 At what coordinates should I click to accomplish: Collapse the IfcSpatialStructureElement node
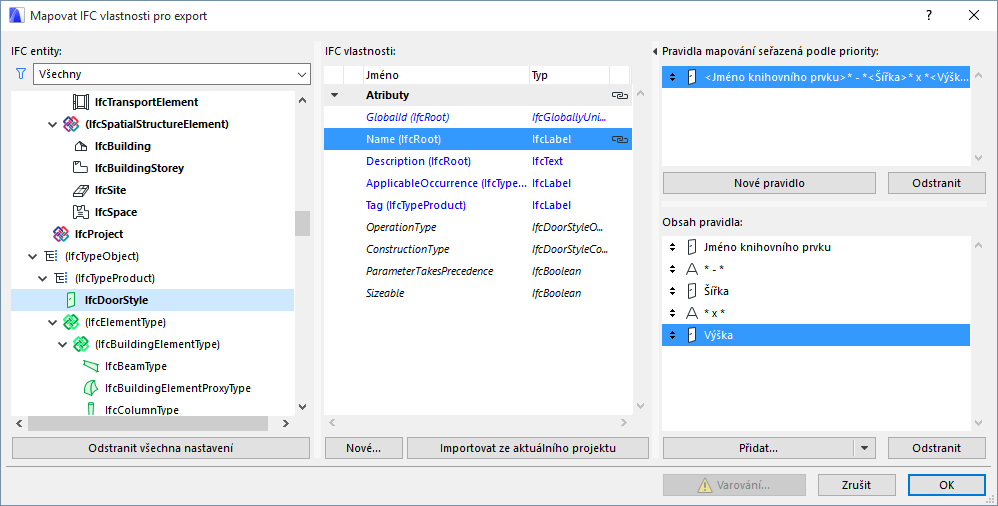[x=52, y=124]
